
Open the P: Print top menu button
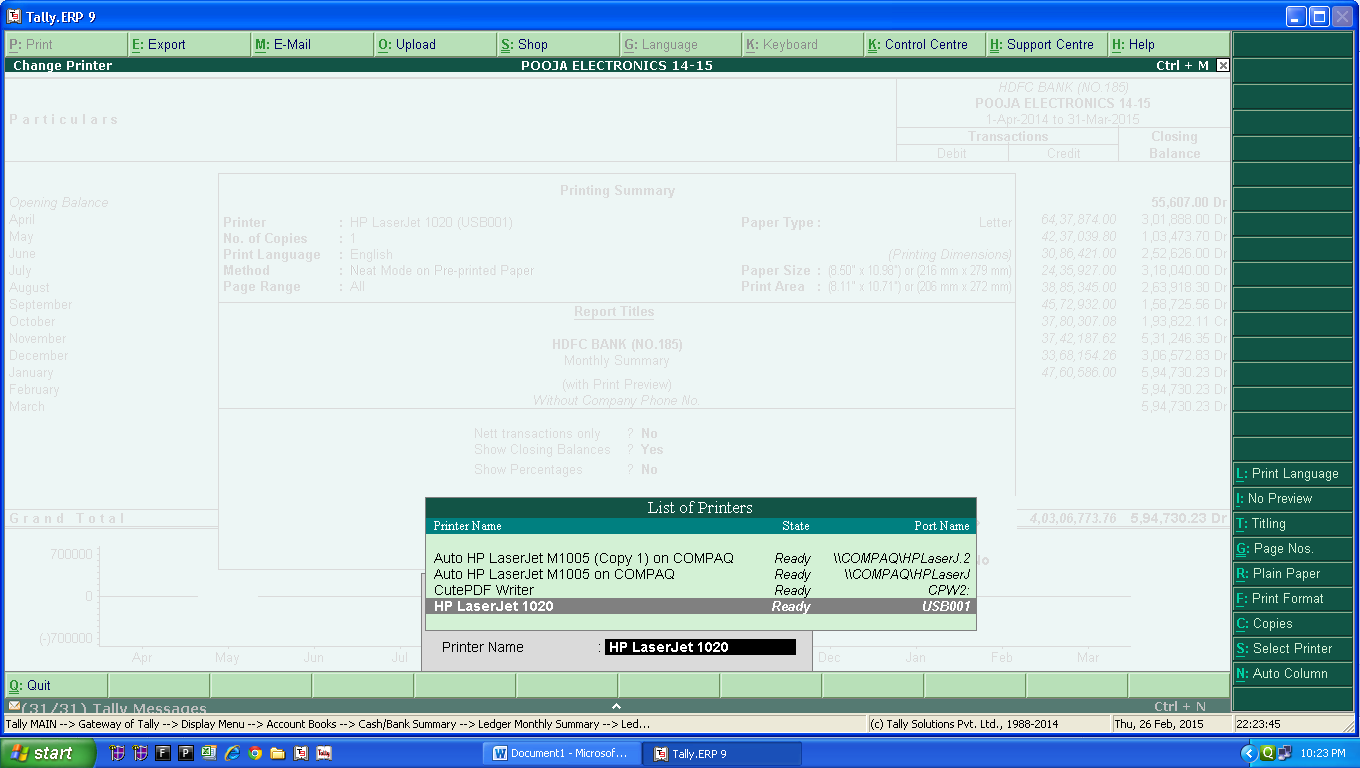pyautogui.click(x=66, y=44)
